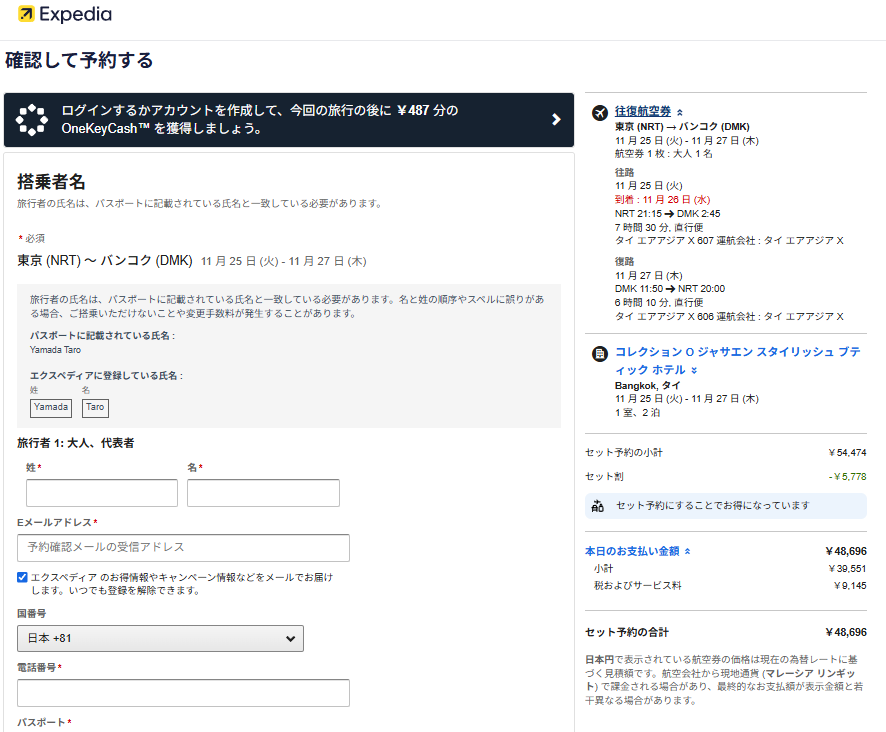This screenshot has width=886, height=732.
Task: Click the bundle savings icon beside セット予約
Action: pos(598,506)
